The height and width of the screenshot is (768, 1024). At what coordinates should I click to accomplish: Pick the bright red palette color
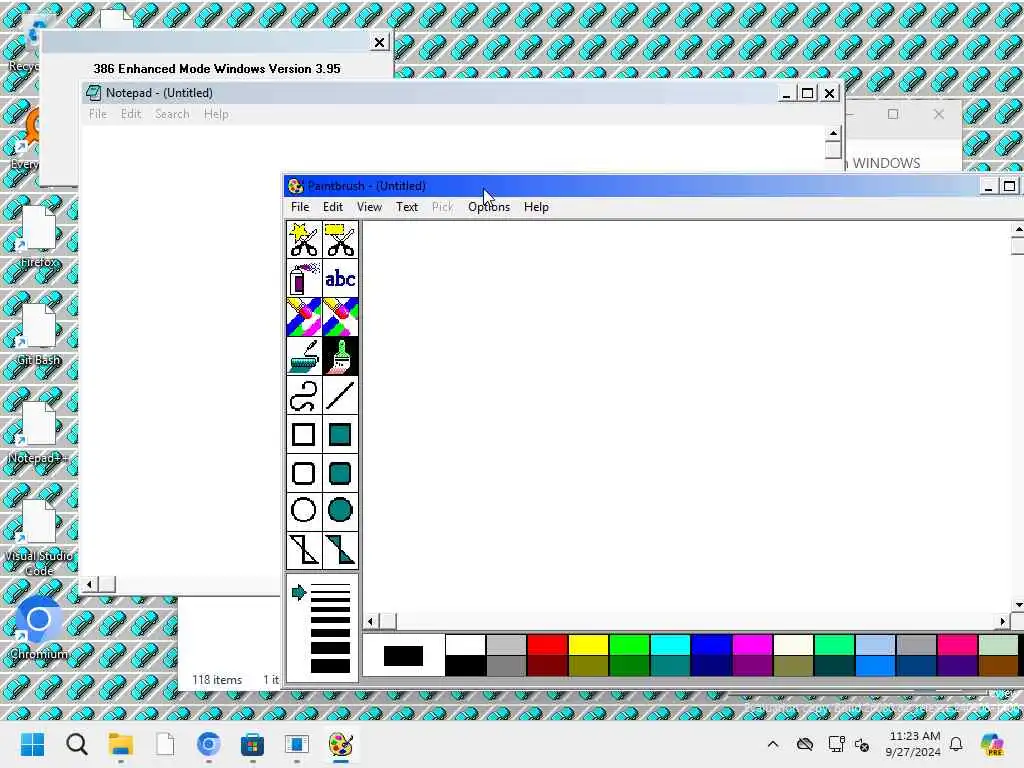coord(547,645)
